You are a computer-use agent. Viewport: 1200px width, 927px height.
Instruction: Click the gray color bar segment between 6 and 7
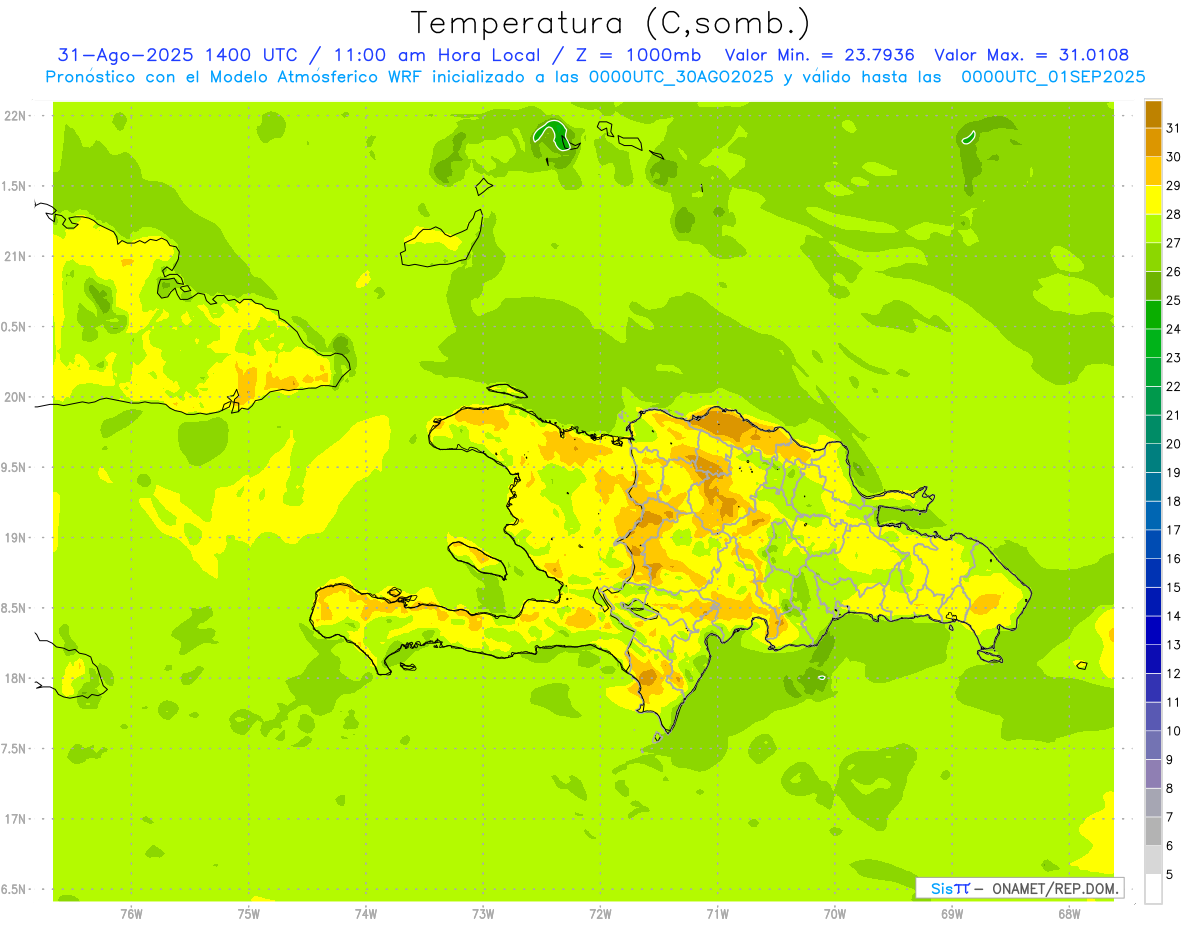[1153, 832]
